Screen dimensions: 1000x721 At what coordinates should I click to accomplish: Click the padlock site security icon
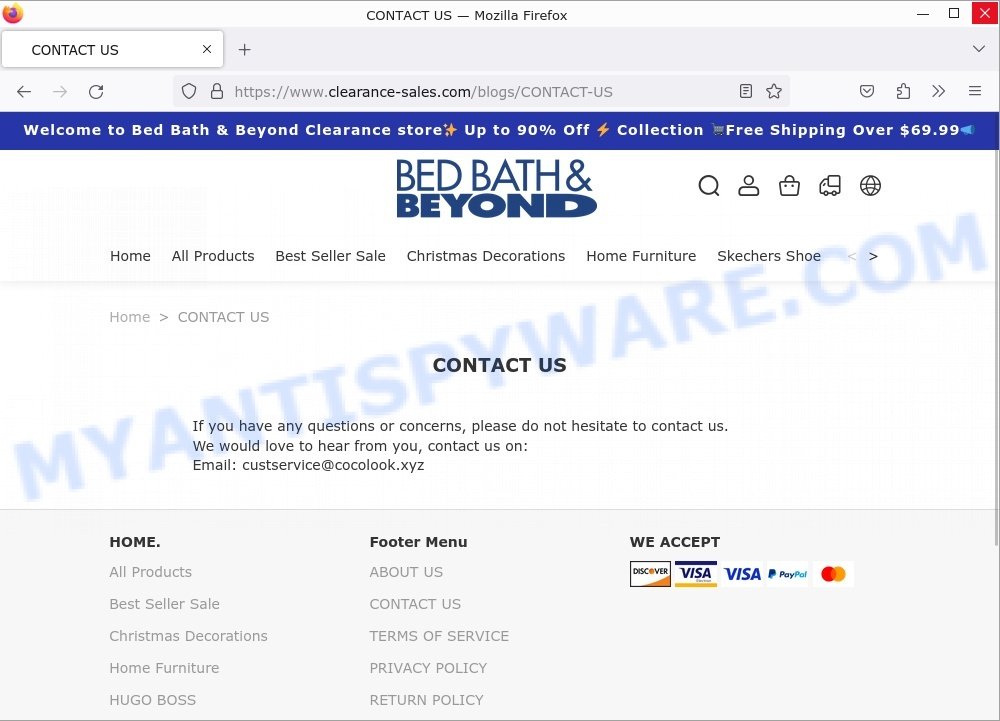[x=217, y=91]
